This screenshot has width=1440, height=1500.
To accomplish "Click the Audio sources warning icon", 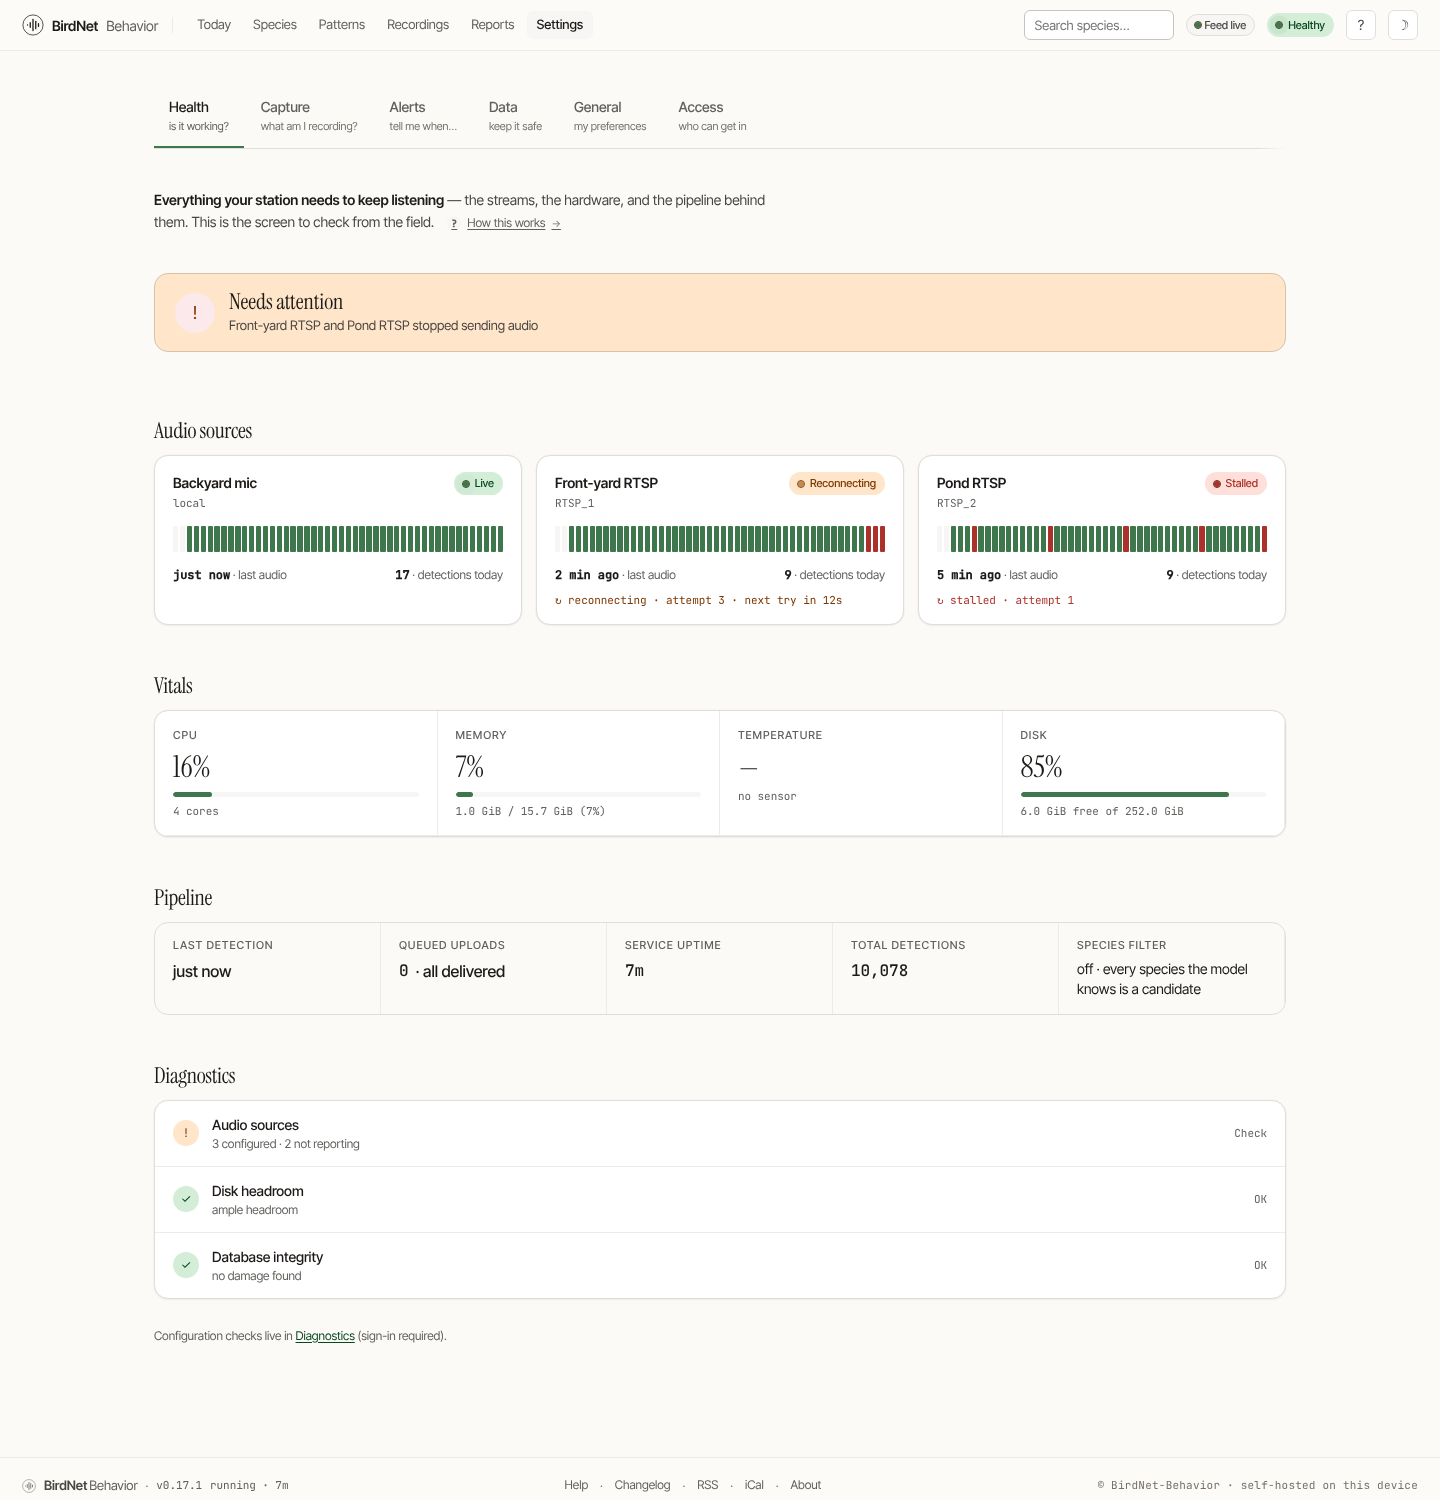I will 186,1133.
